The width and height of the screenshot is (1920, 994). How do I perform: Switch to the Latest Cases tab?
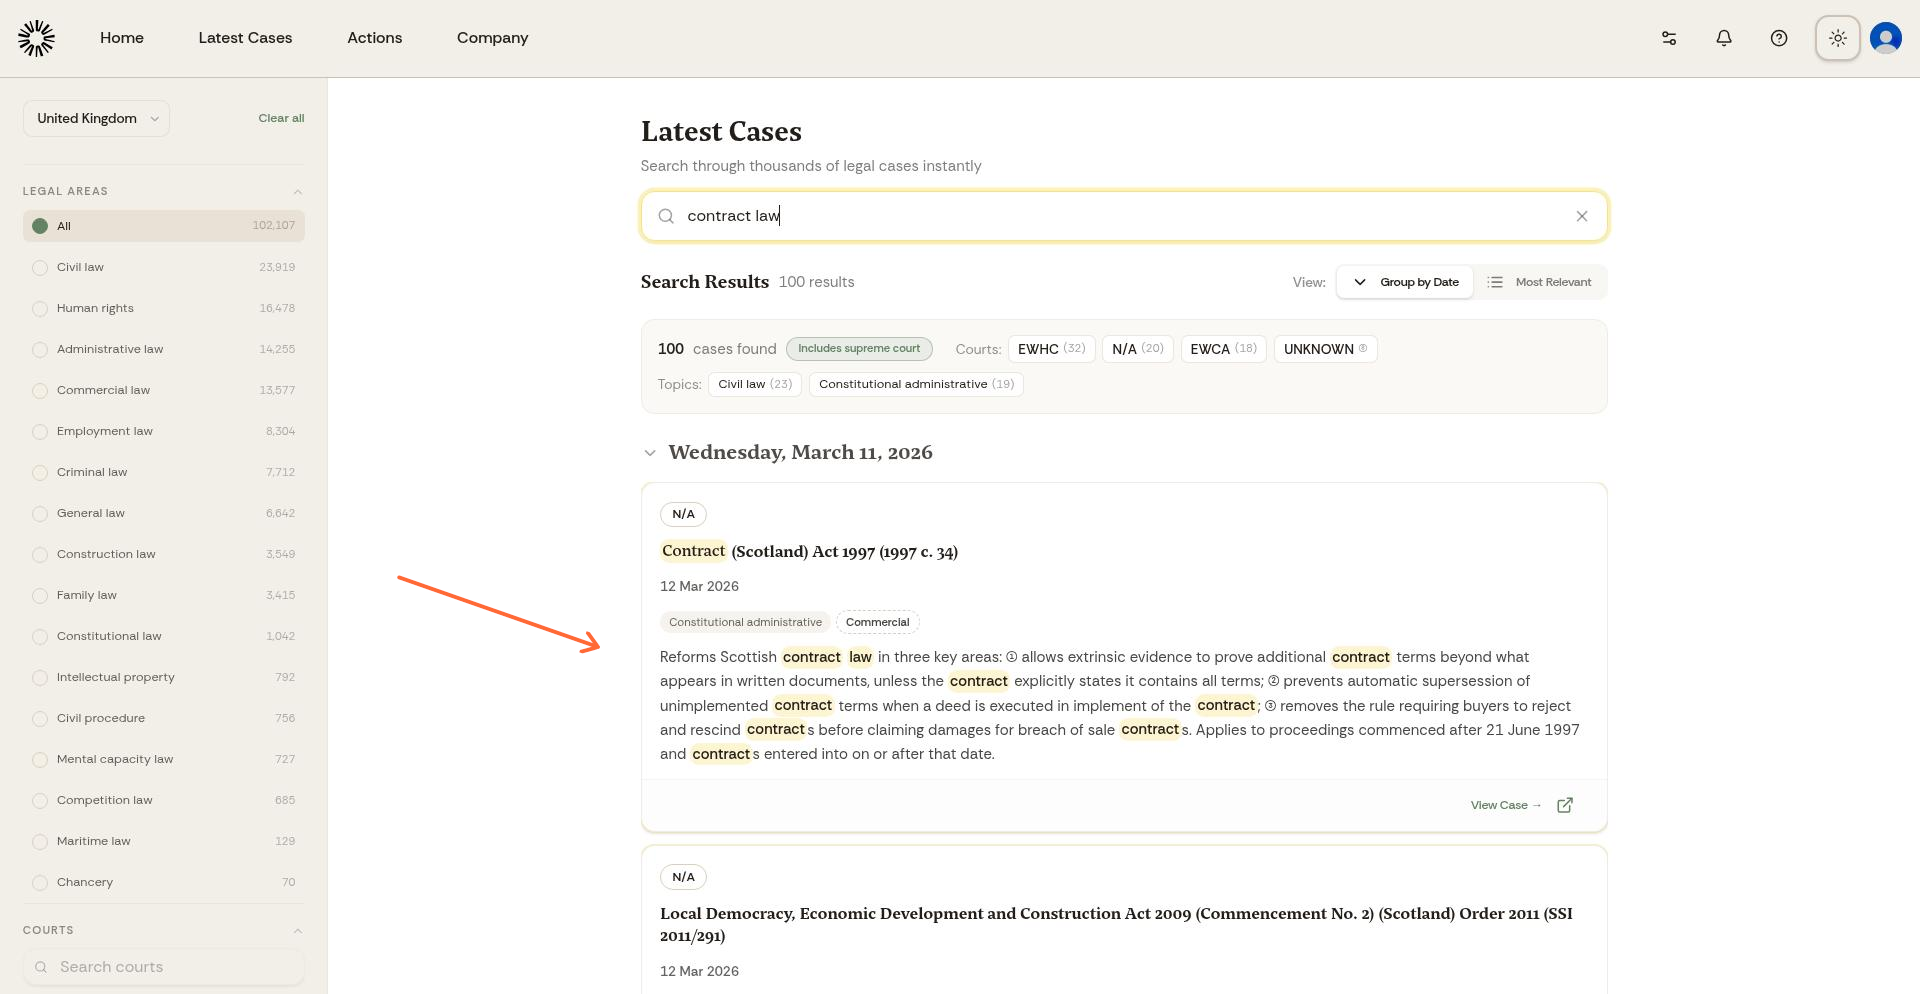245,38
